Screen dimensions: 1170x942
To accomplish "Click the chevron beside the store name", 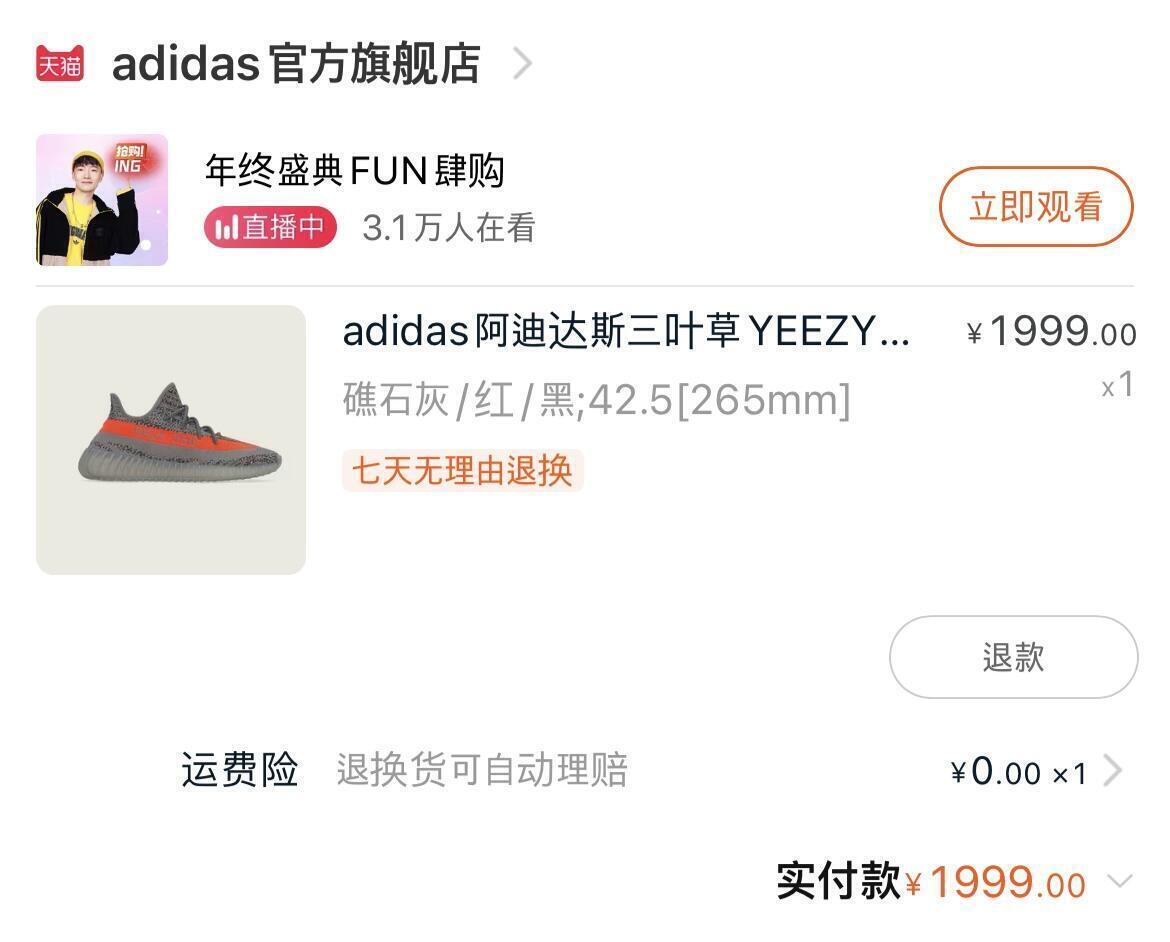I will coord(522,64).
